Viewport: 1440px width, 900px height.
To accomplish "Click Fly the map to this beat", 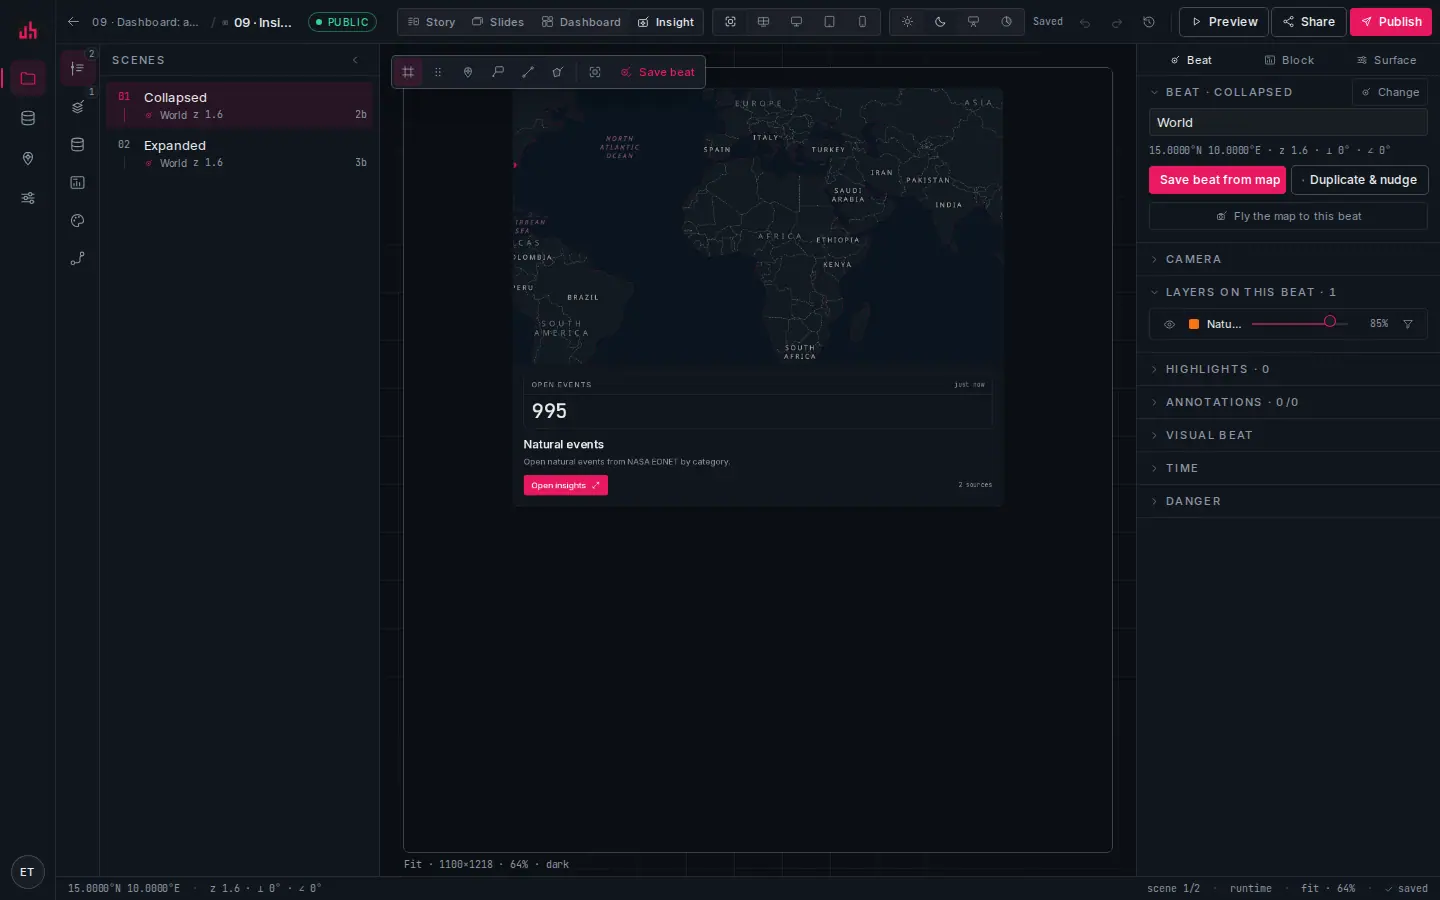I will 1288,216.
